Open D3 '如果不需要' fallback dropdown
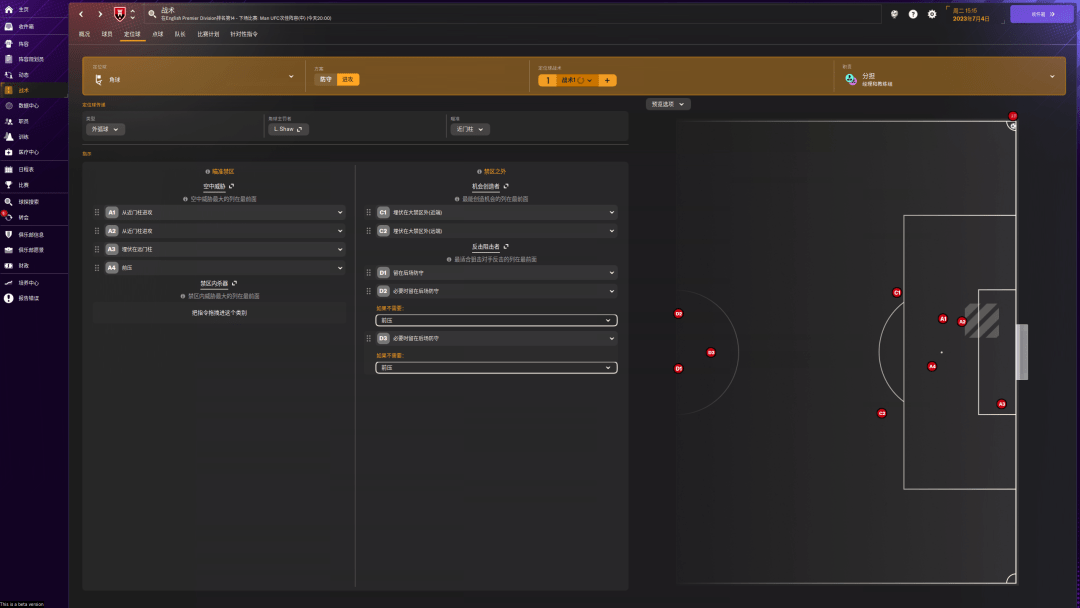The width and height of the screenshot is (1080, 608). [496, 368]
